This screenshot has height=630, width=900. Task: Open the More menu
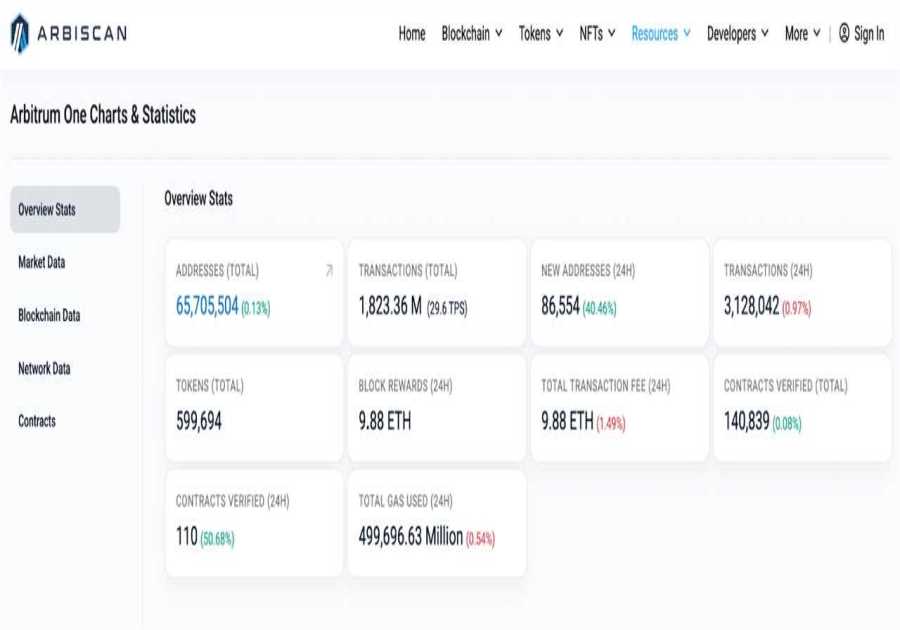pos(802,34)
